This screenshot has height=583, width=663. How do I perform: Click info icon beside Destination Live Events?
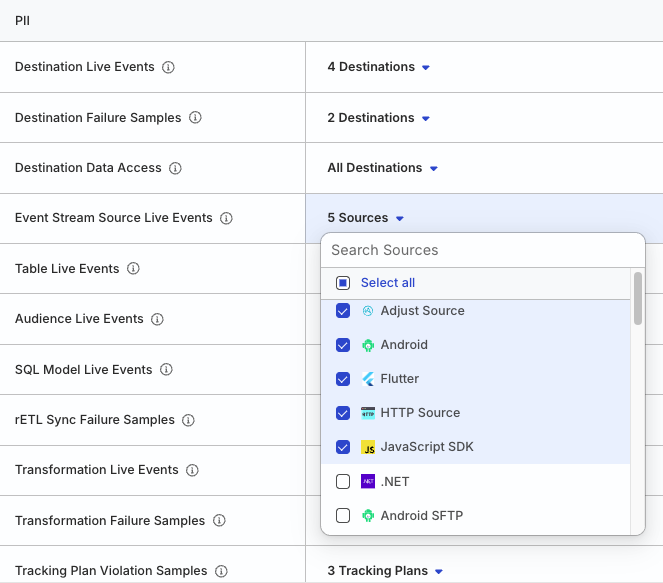pyautogui.click(x=168, y=67)
